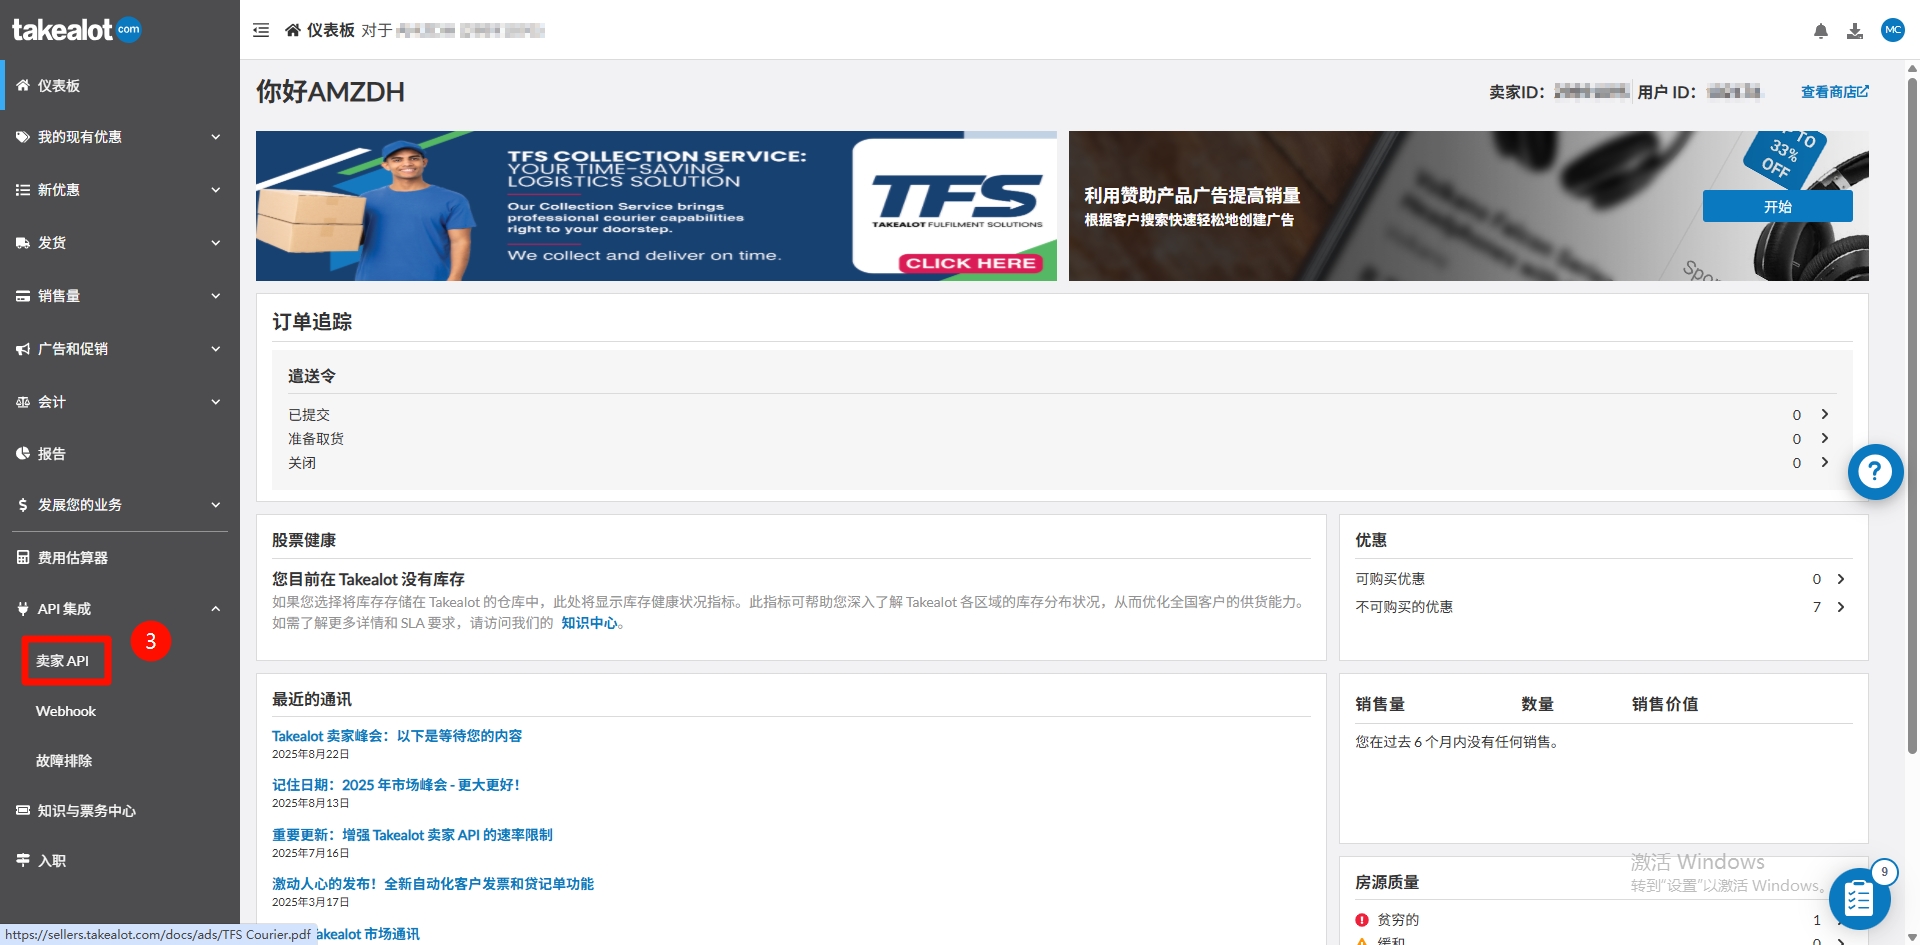Expand 销售量 menu chevron

pos(216,296)
